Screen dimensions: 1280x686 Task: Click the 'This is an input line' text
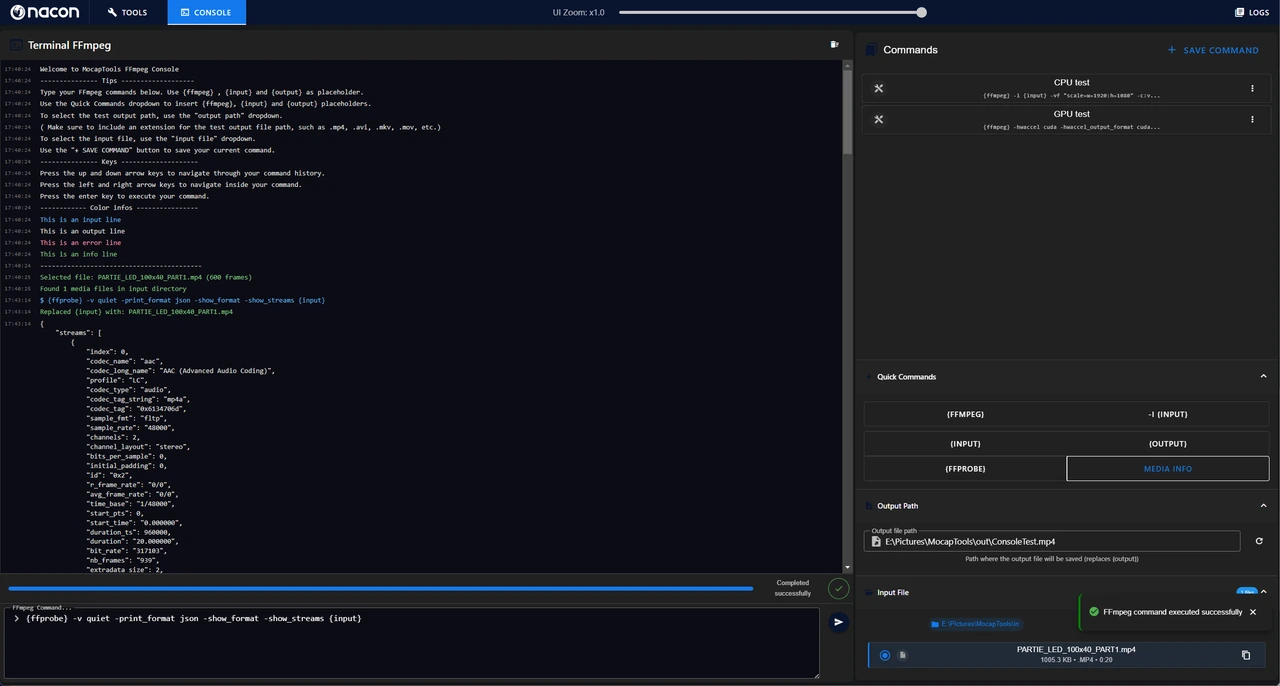[80, 220]
